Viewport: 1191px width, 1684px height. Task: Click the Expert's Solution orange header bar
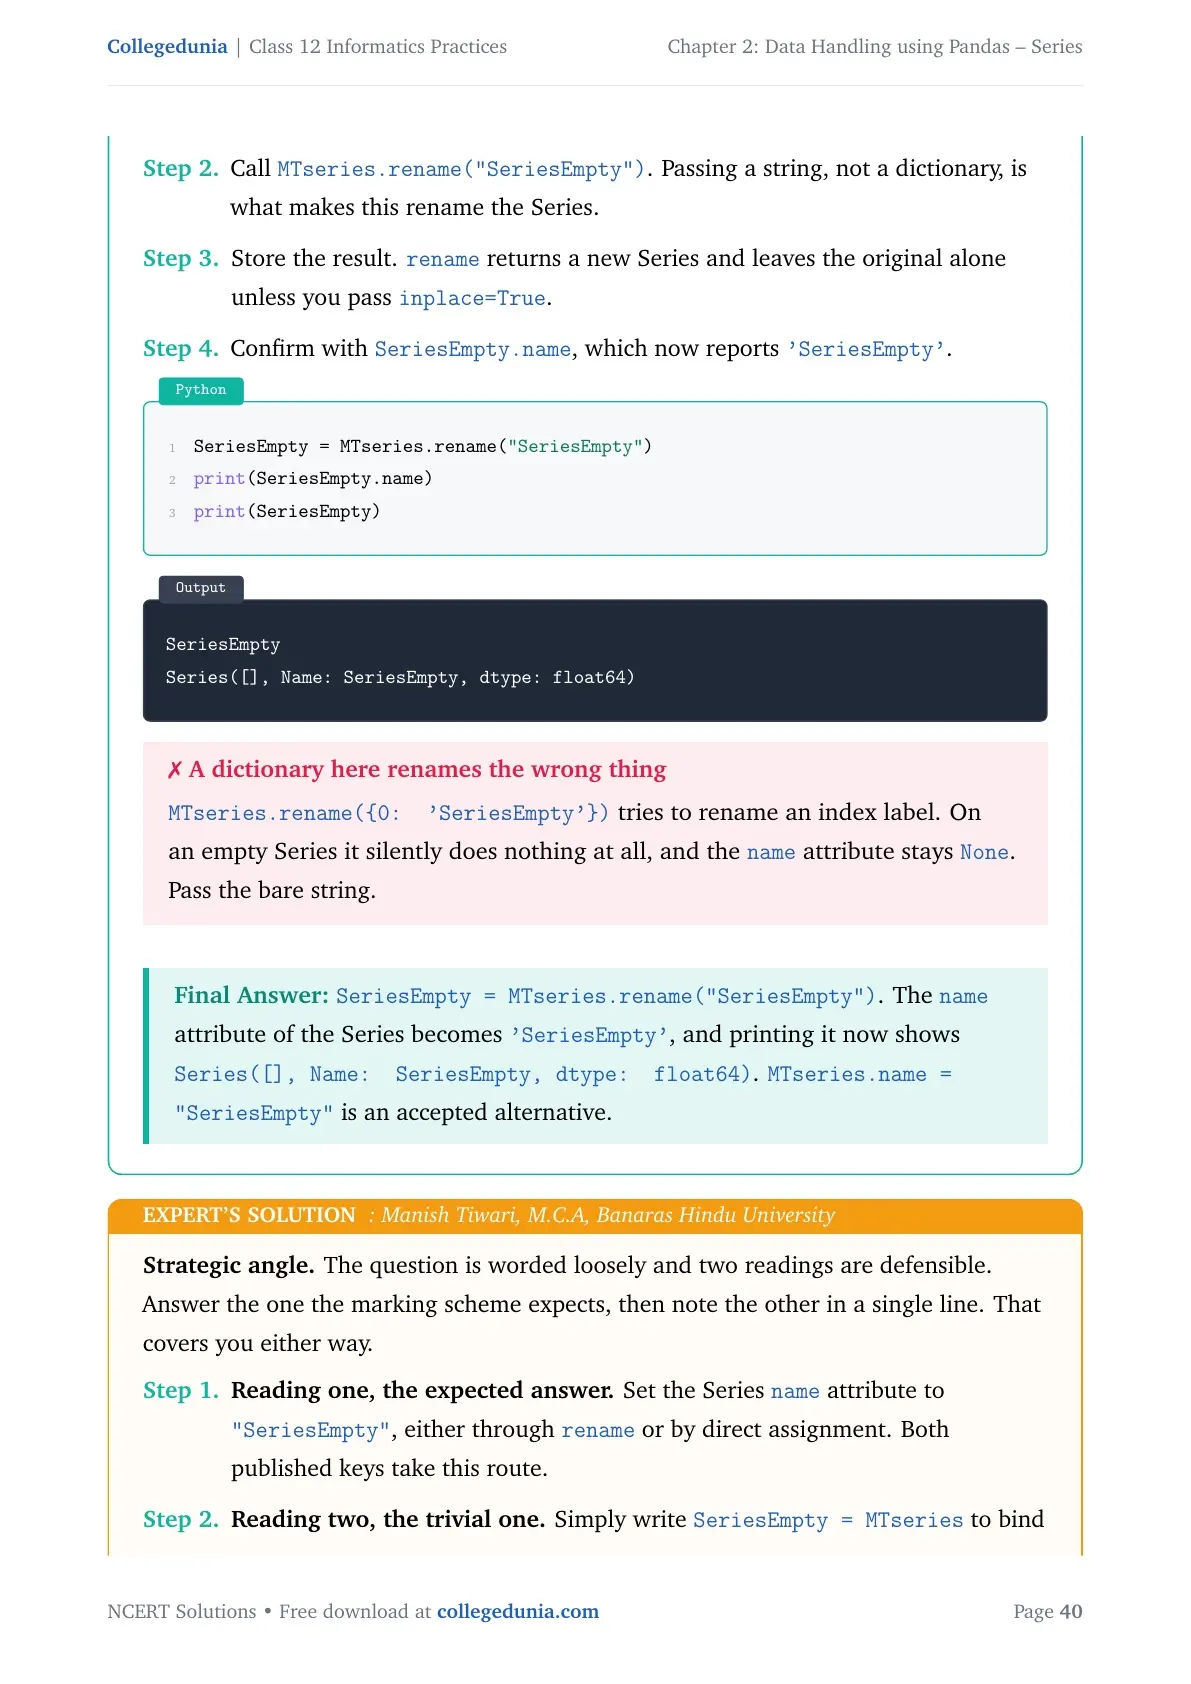click(595, 1215)
